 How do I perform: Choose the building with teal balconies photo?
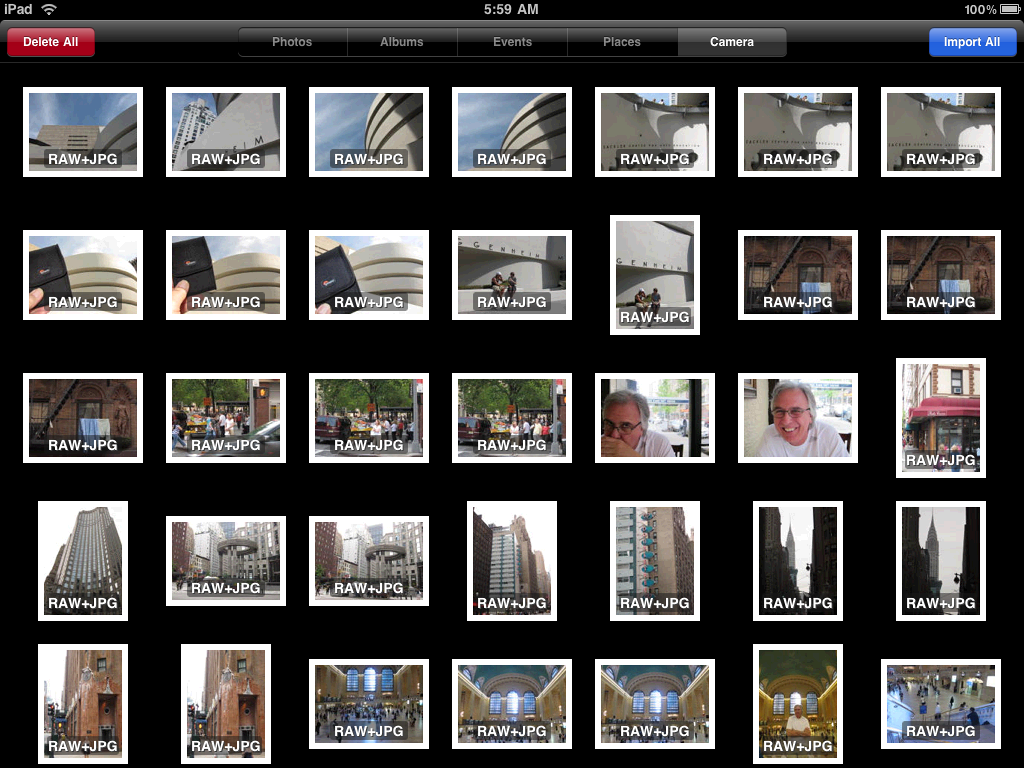coord(655,561)
